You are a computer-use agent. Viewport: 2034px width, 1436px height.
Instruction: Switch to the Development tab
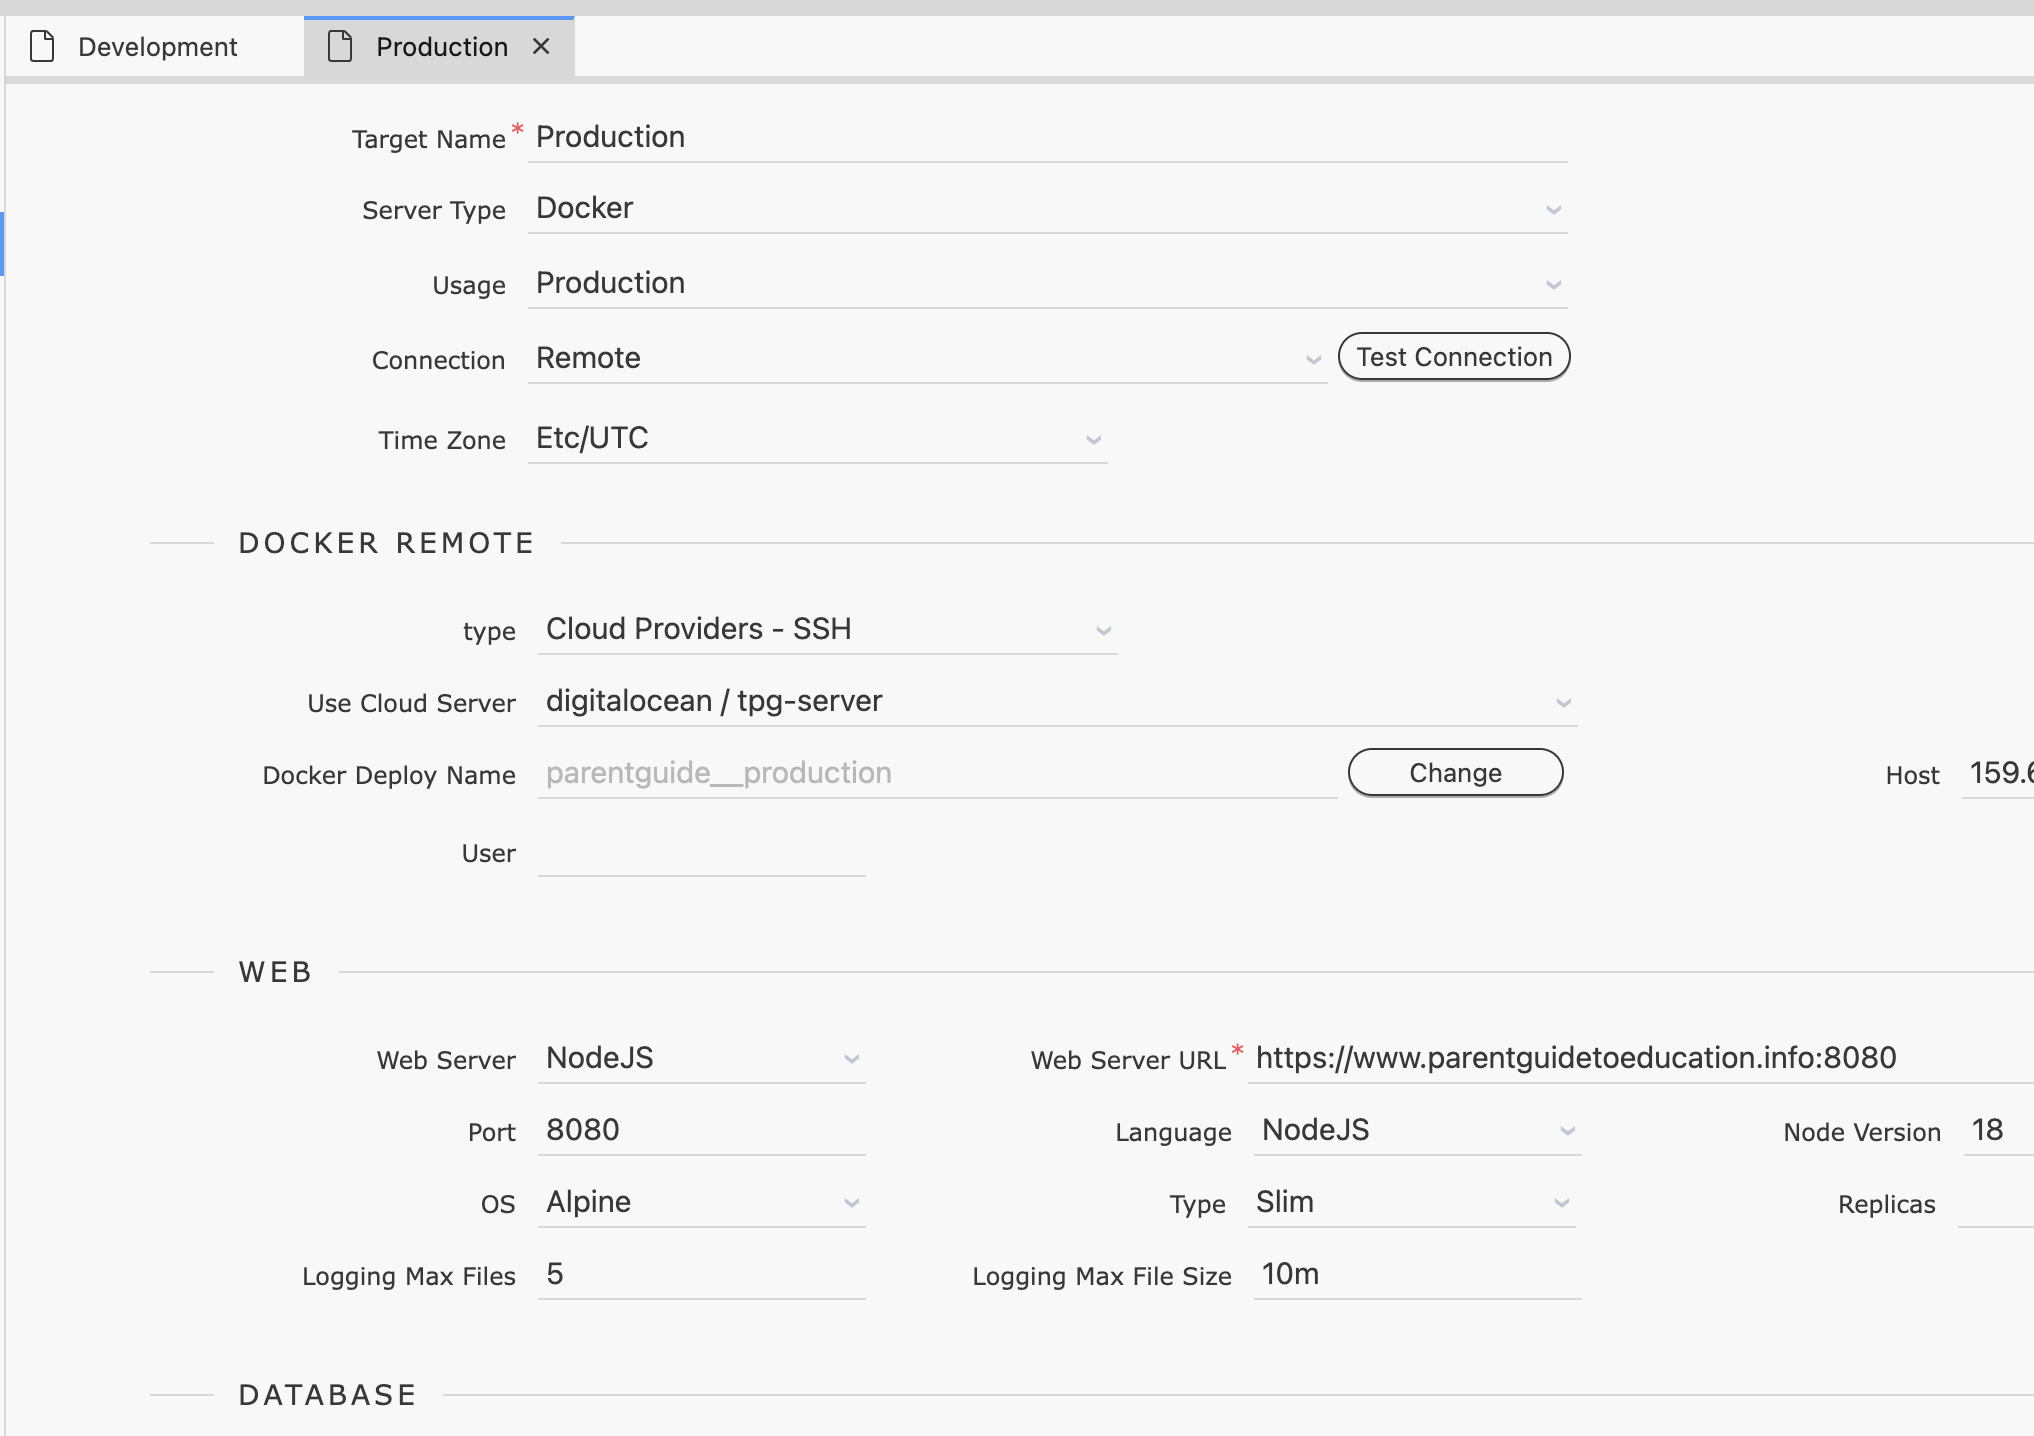tap(155, 47)
